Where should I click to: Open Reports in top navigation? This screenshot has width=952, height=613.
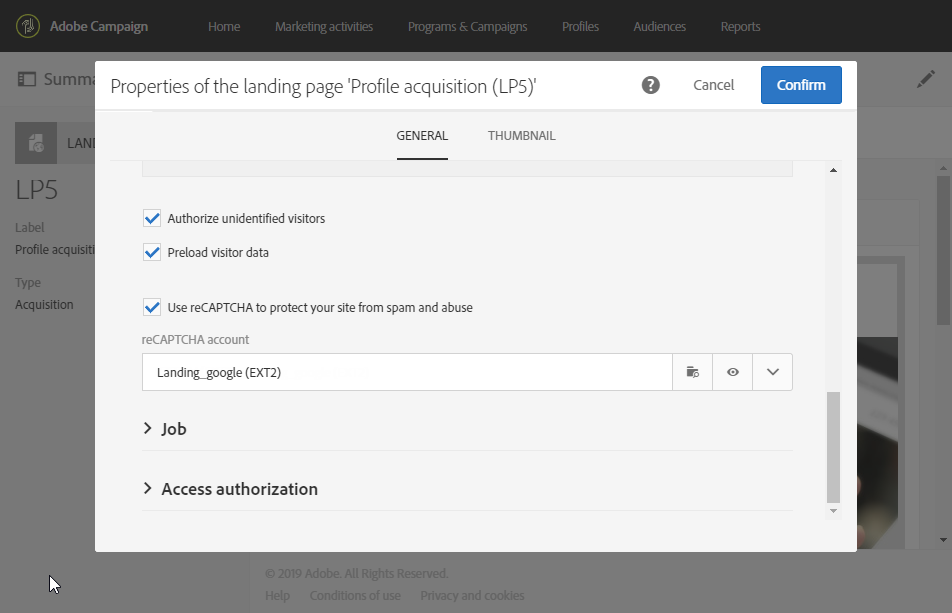[740, 27]
